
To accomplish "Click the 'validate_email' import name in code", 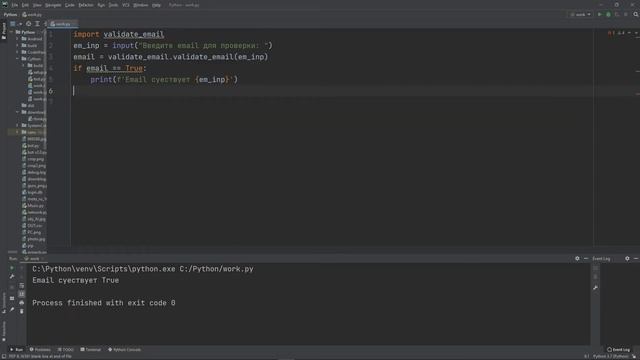I will click(x=133, y=34).
